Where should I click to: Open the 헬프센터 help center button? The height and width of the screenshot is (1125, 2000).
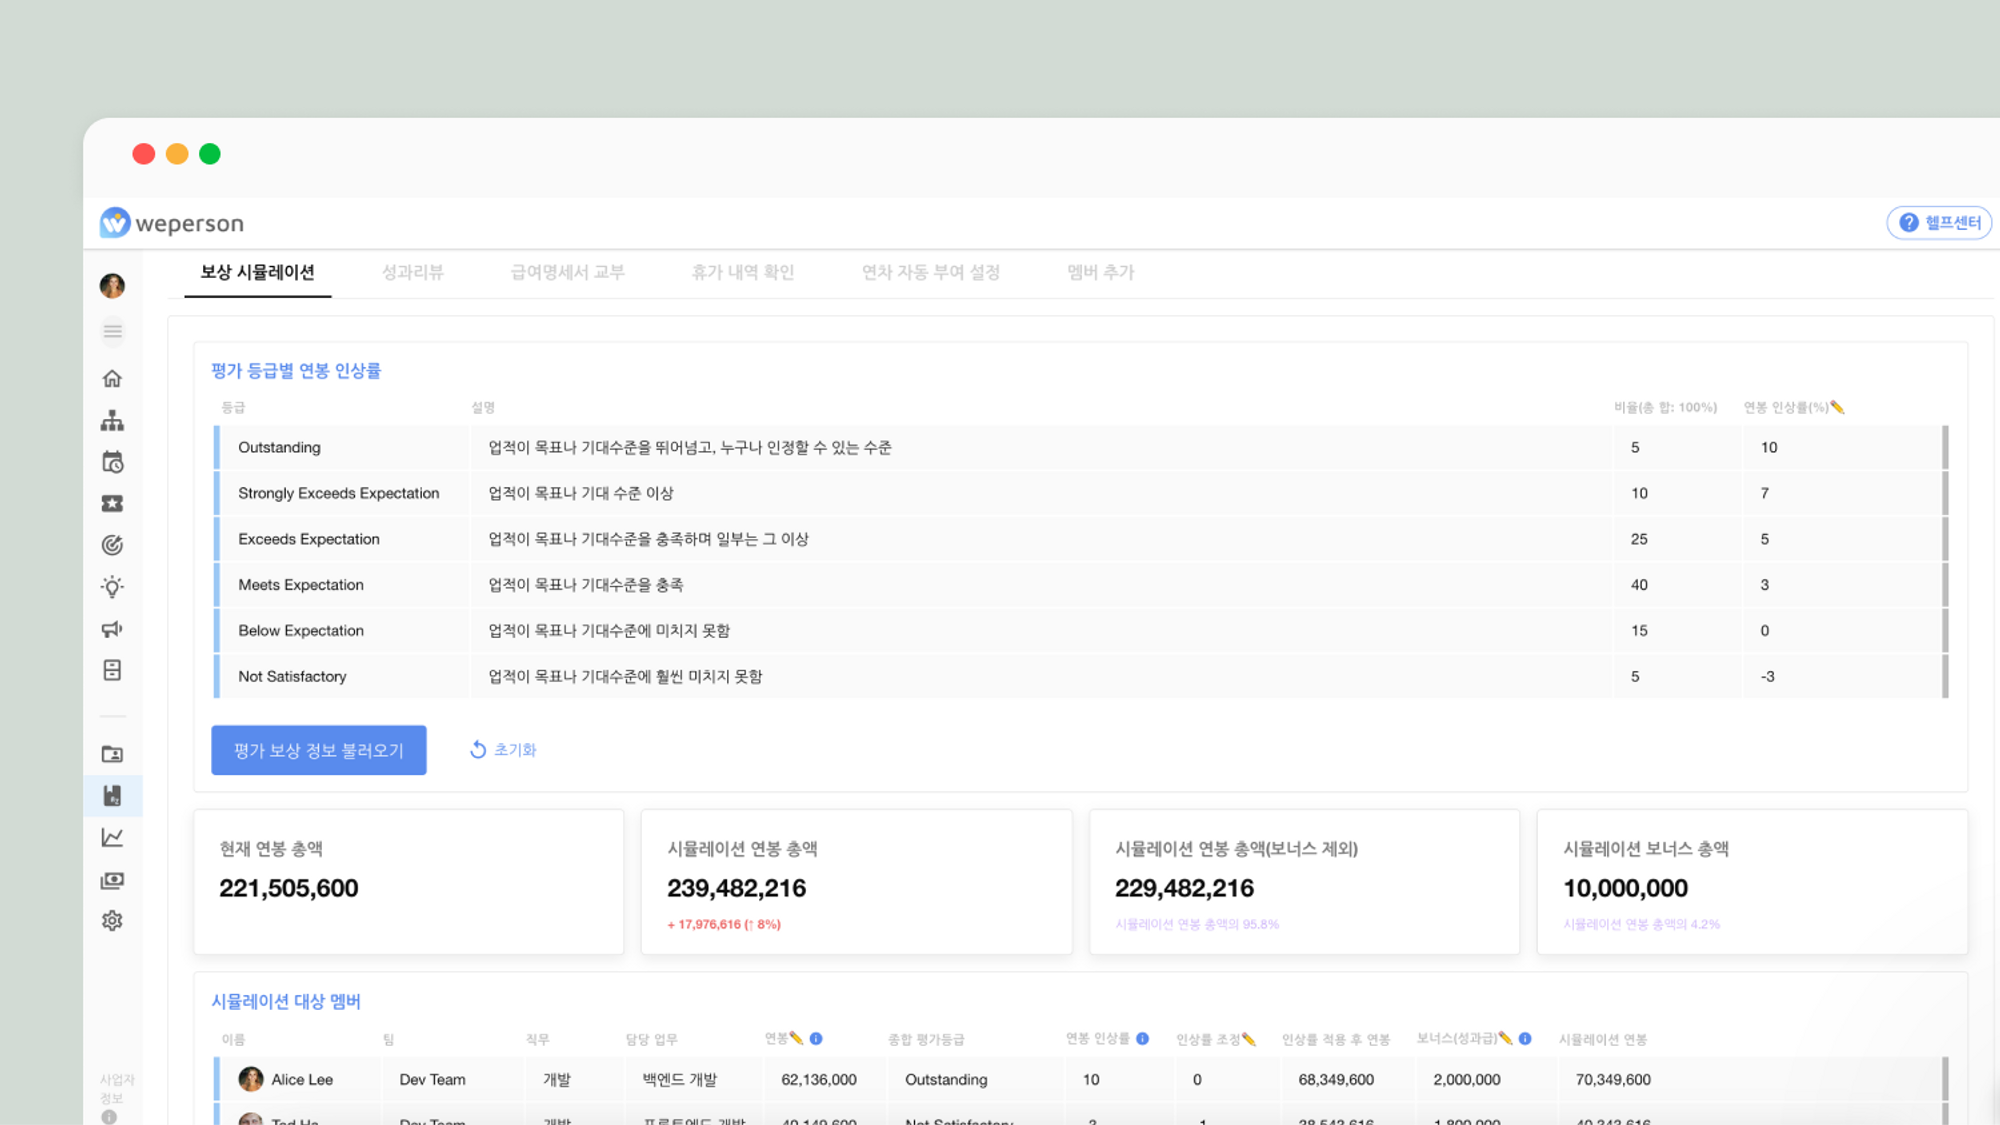(x=1939, y=222)
